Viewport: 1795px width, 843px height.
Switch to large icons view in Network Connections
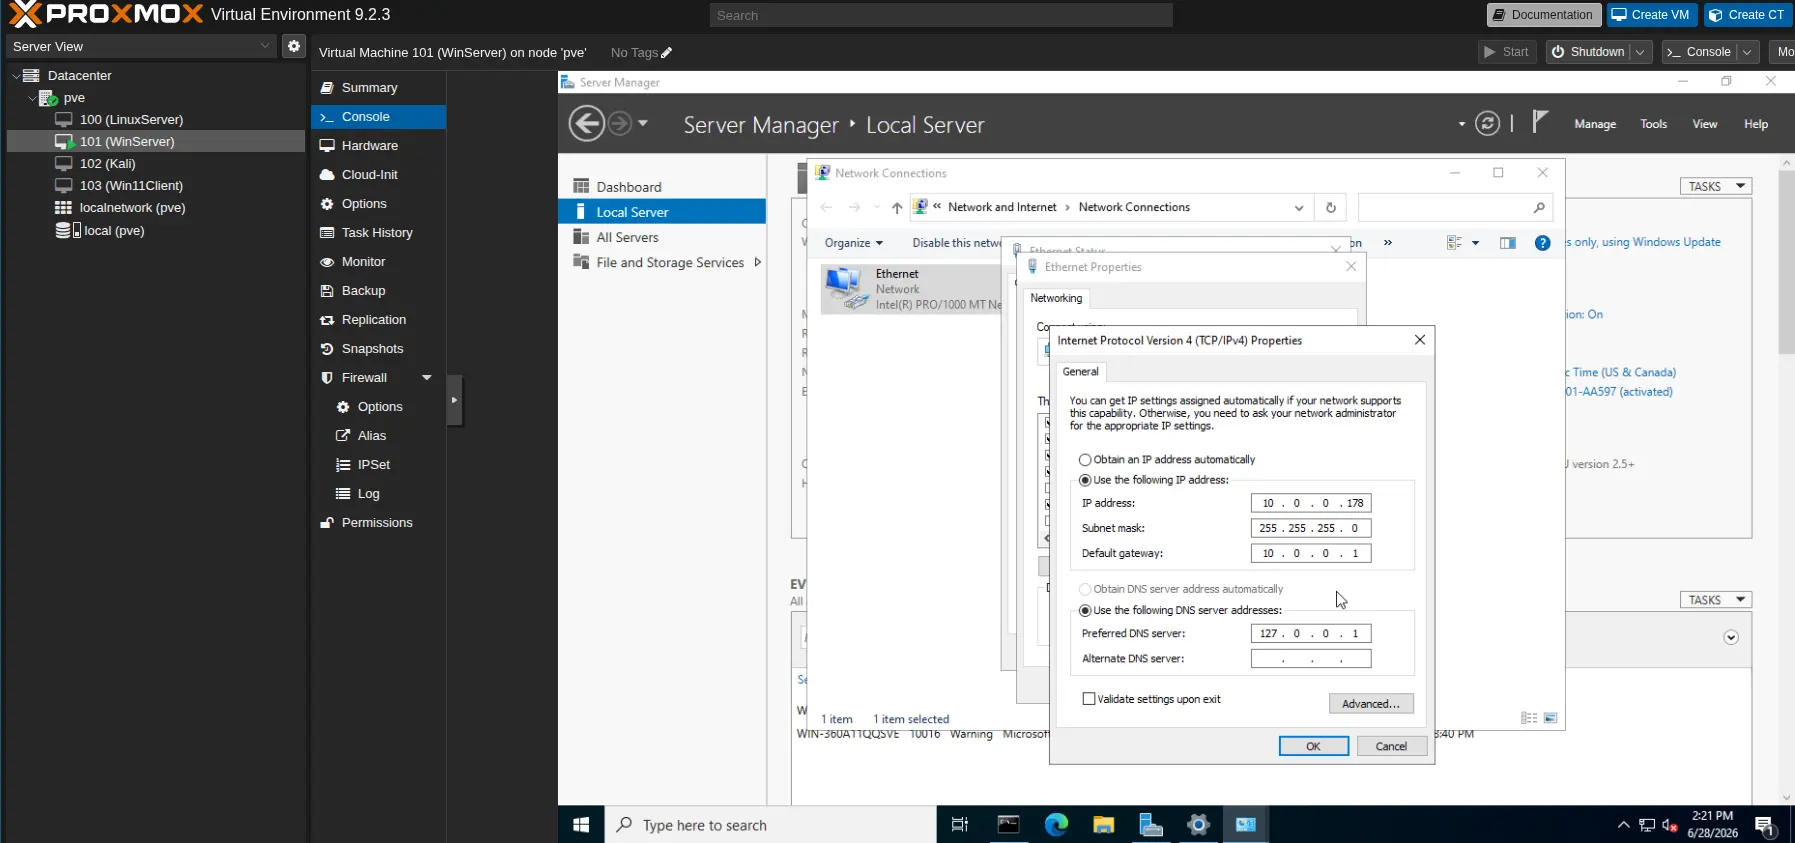1551,718
